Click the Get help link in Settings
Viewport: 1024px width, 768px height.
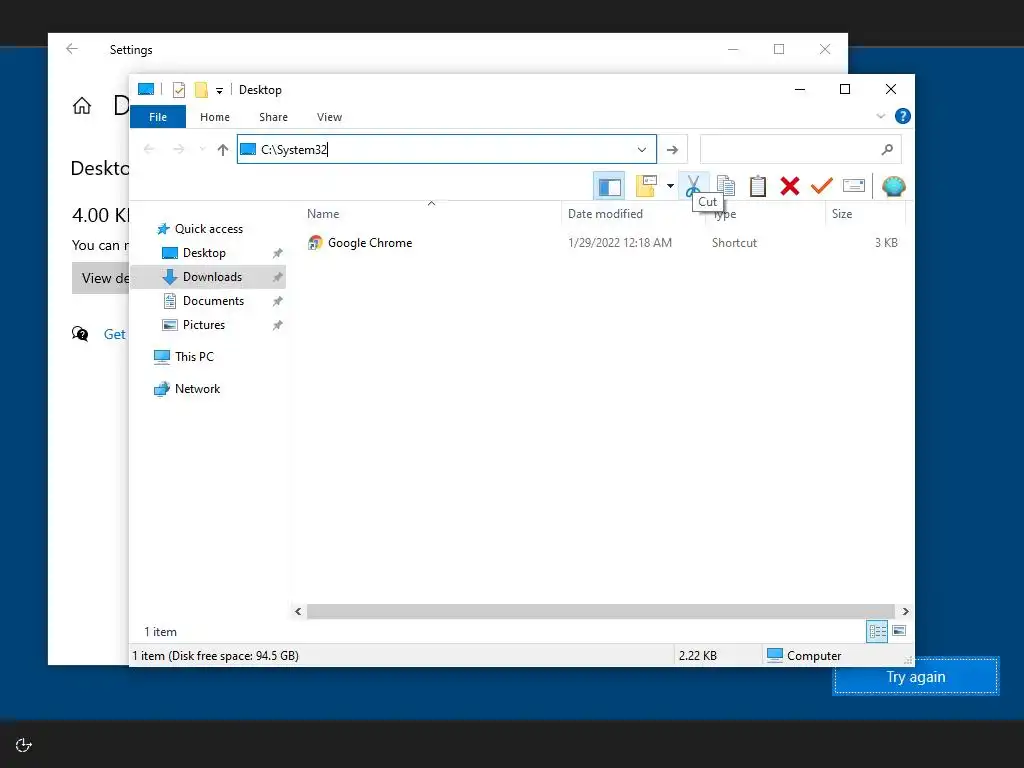(x=114, y=334)
